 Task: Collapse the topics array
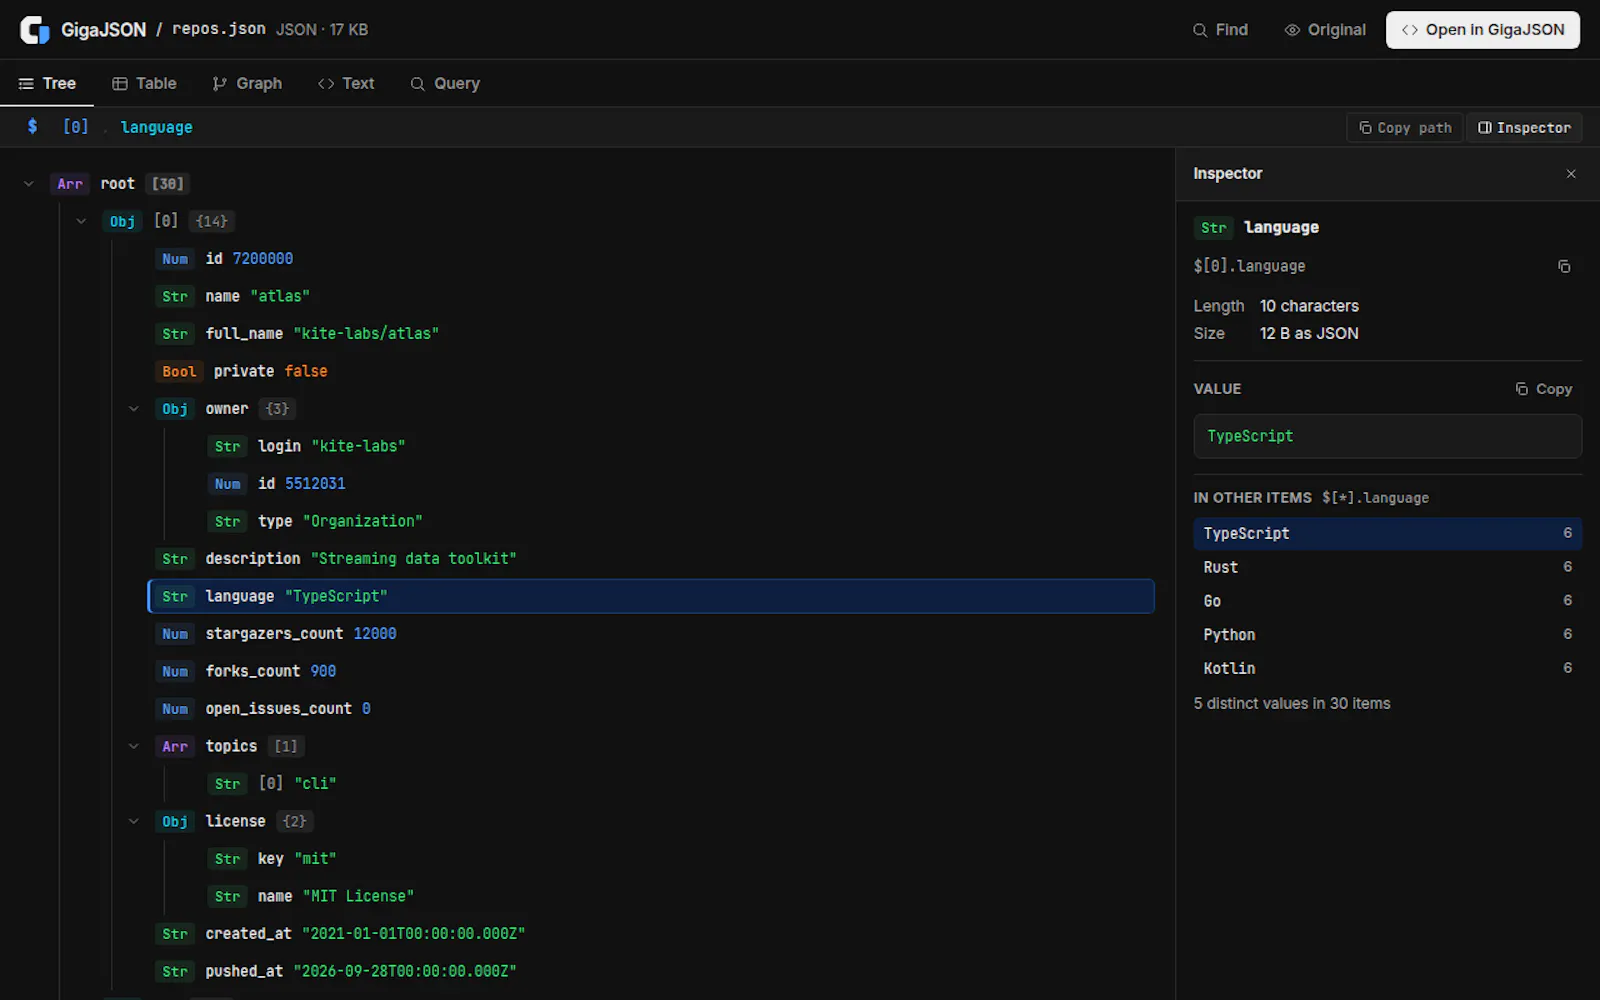(x=134, y=747)
